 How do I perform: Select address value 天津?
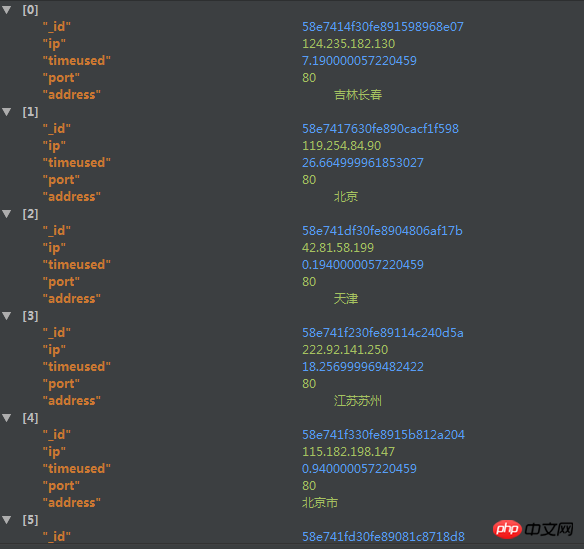pos(346,299)
